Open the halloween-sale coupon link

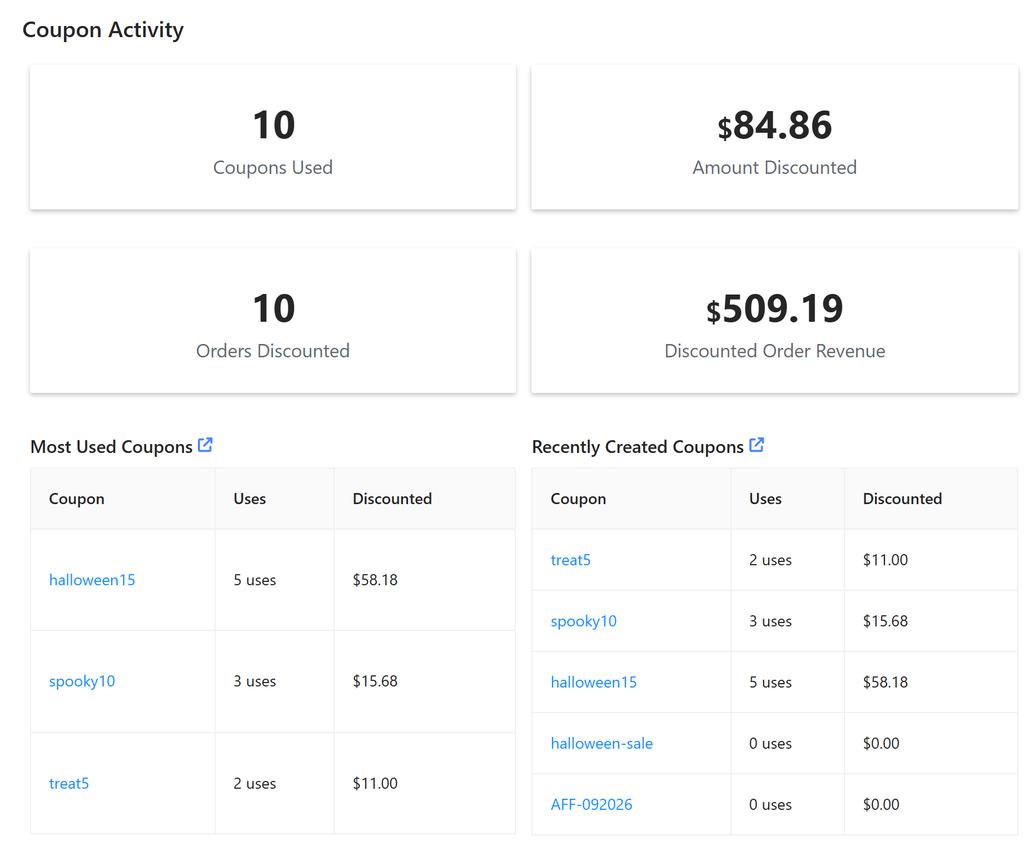(x=601, y=743)
